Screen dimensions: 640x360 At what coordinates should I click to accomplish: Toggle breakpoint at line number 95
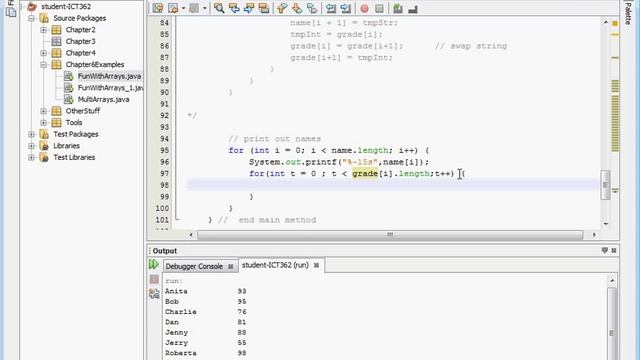(x=164, y=150)
